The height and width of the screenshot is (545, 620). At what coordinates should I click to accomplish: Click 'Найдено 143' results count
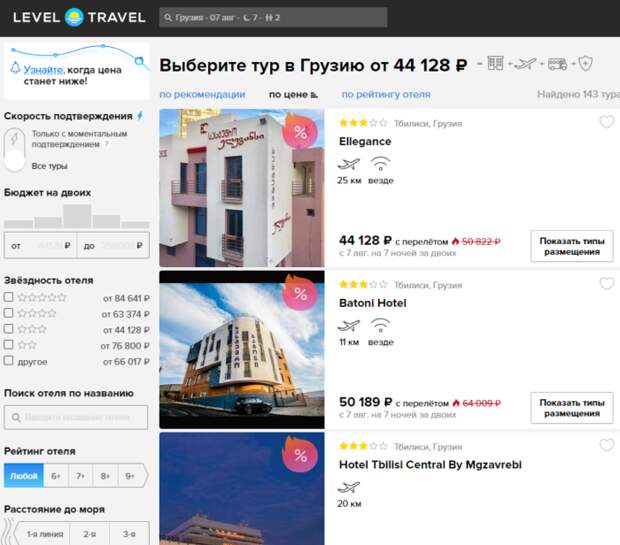point(578,95)
